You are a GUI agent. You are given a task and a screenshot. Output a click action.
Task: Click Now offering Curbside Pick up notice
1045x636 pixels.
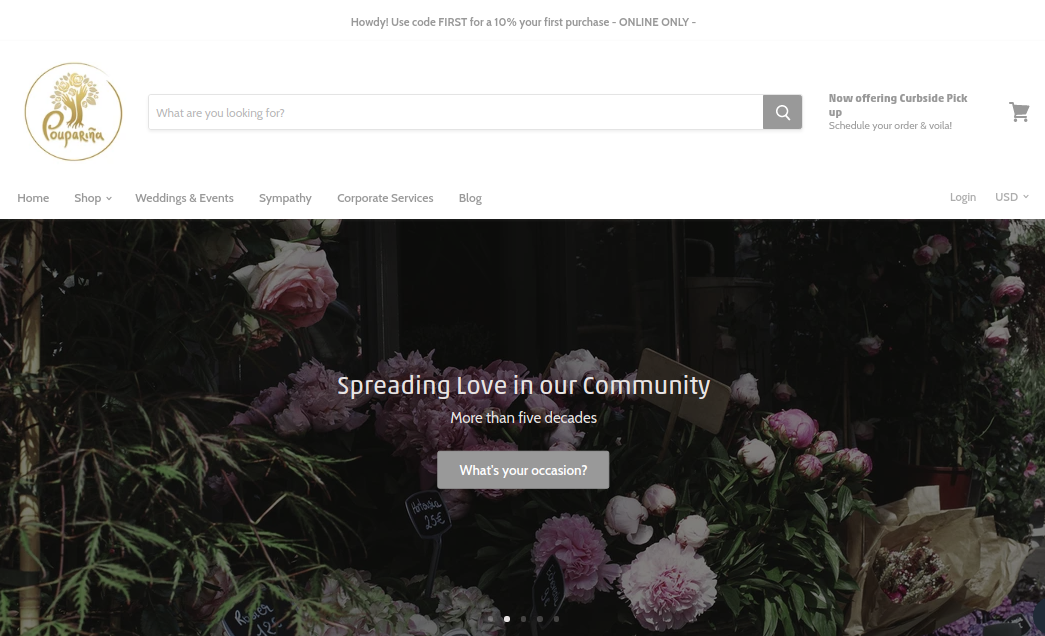pos(898,111)
